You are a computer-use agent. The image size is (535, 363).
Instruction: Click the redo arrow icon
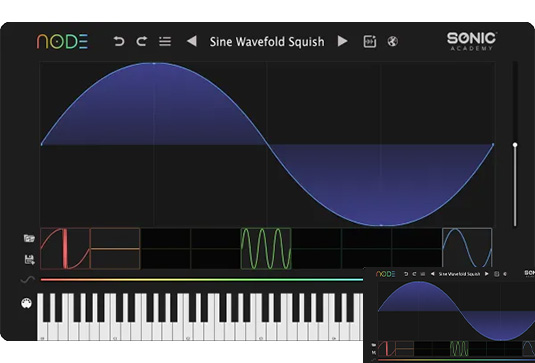point(142,41)
